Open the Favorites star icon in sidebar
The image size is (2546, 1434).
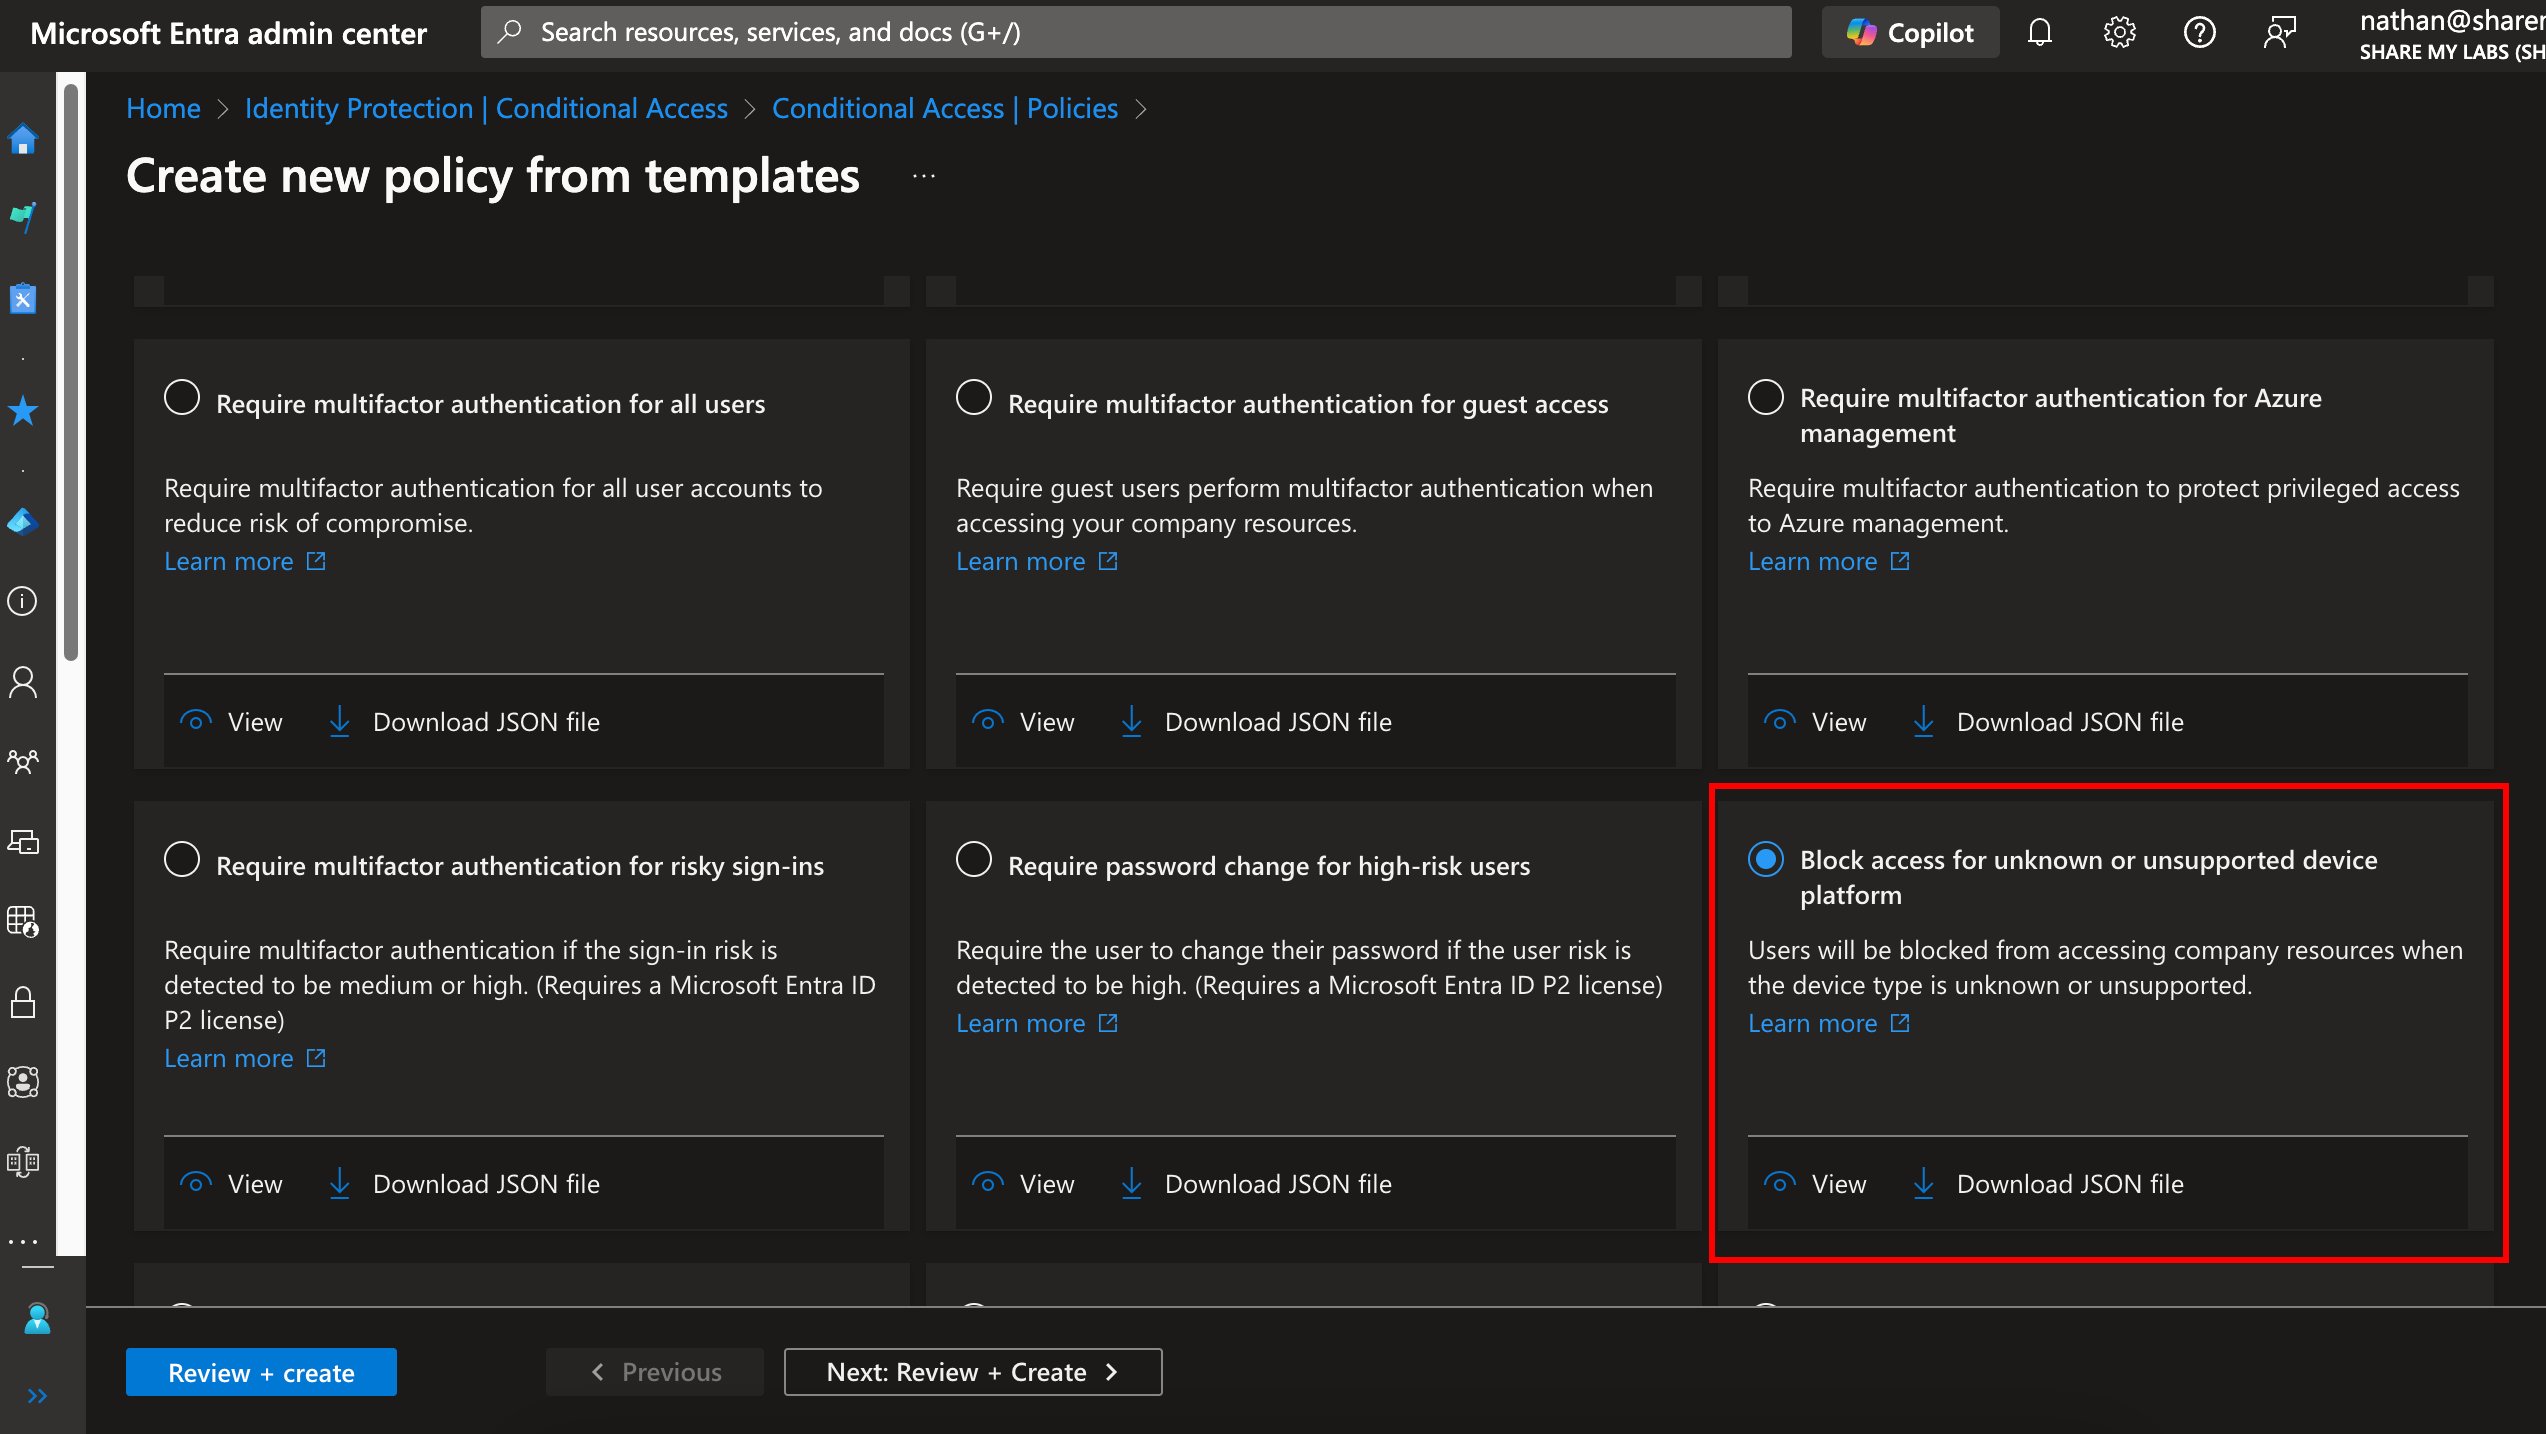click(x=23, y=410)
